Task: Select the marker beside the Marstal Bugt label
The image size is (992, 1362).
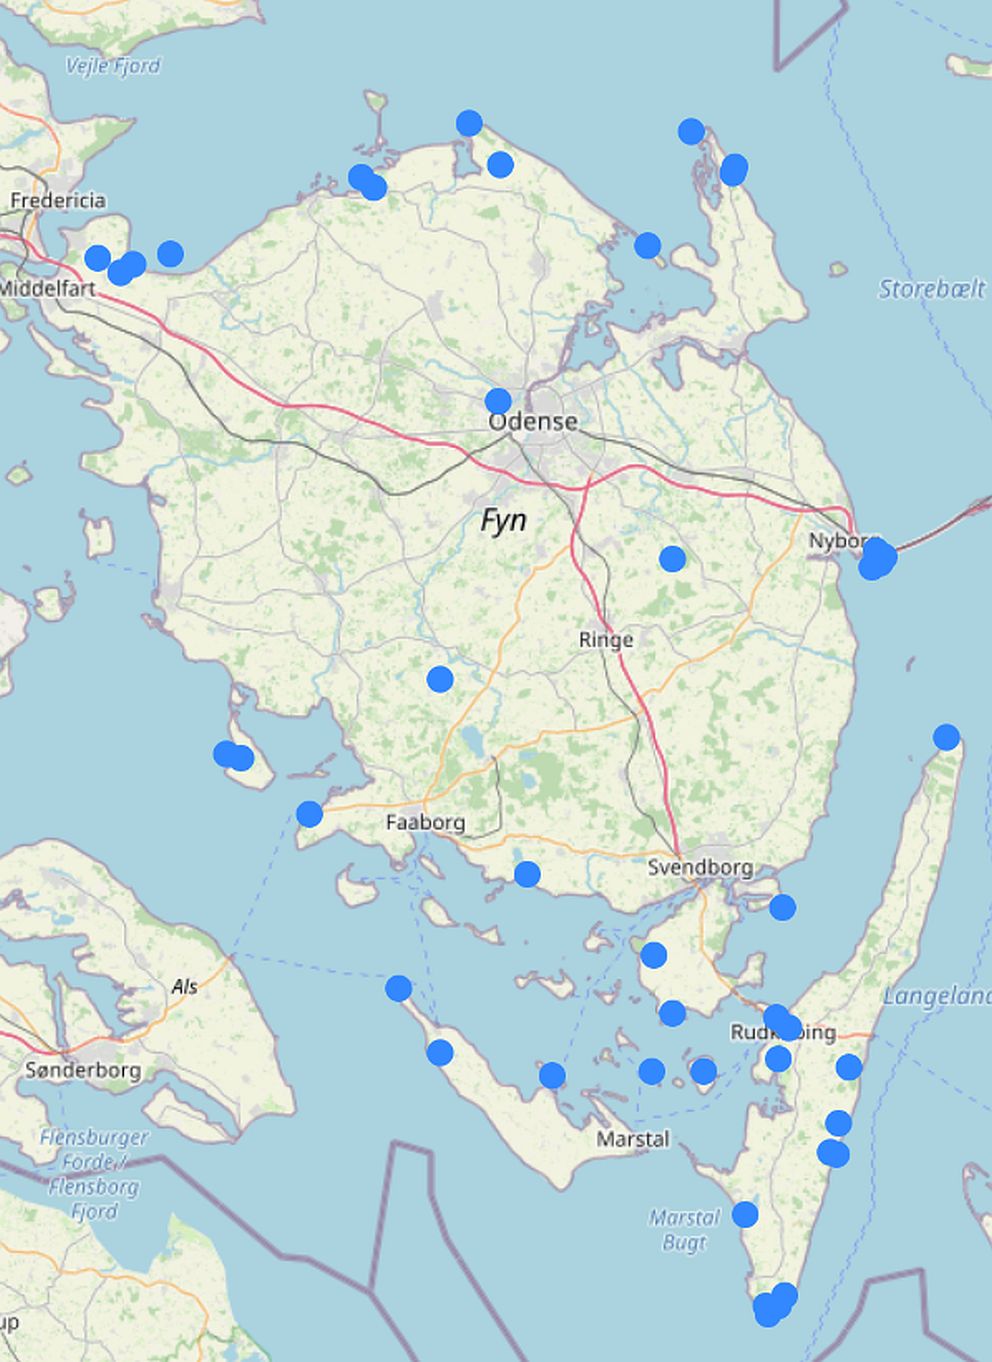Action: coord(745,1215)
